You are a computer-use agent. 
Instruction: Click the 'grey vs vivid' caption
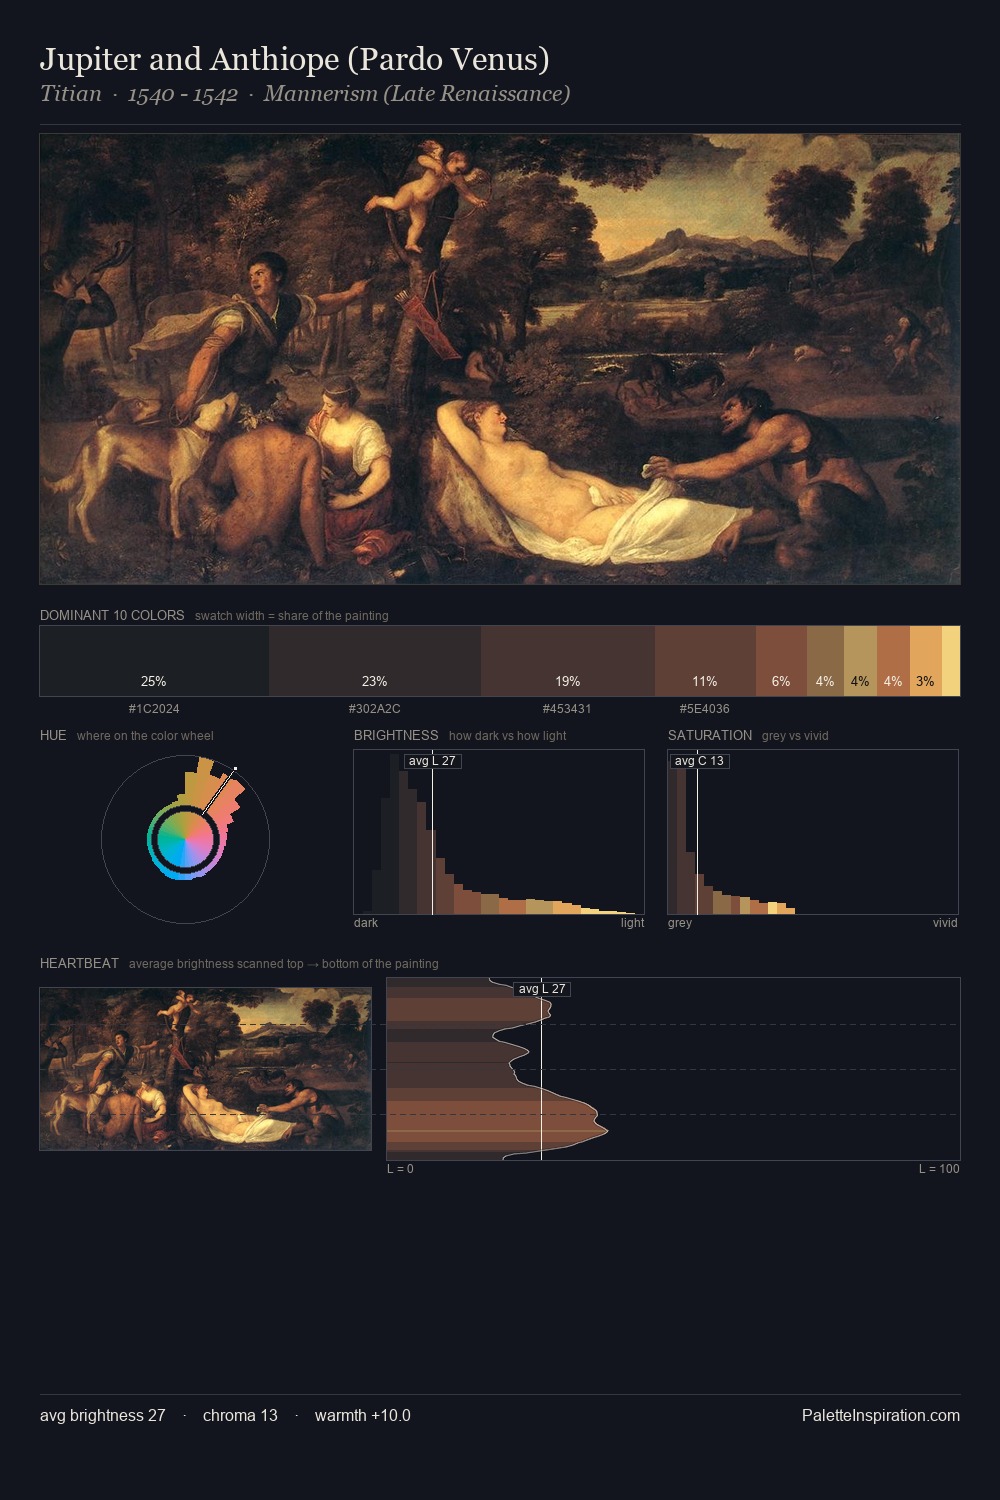pos(795,736)
